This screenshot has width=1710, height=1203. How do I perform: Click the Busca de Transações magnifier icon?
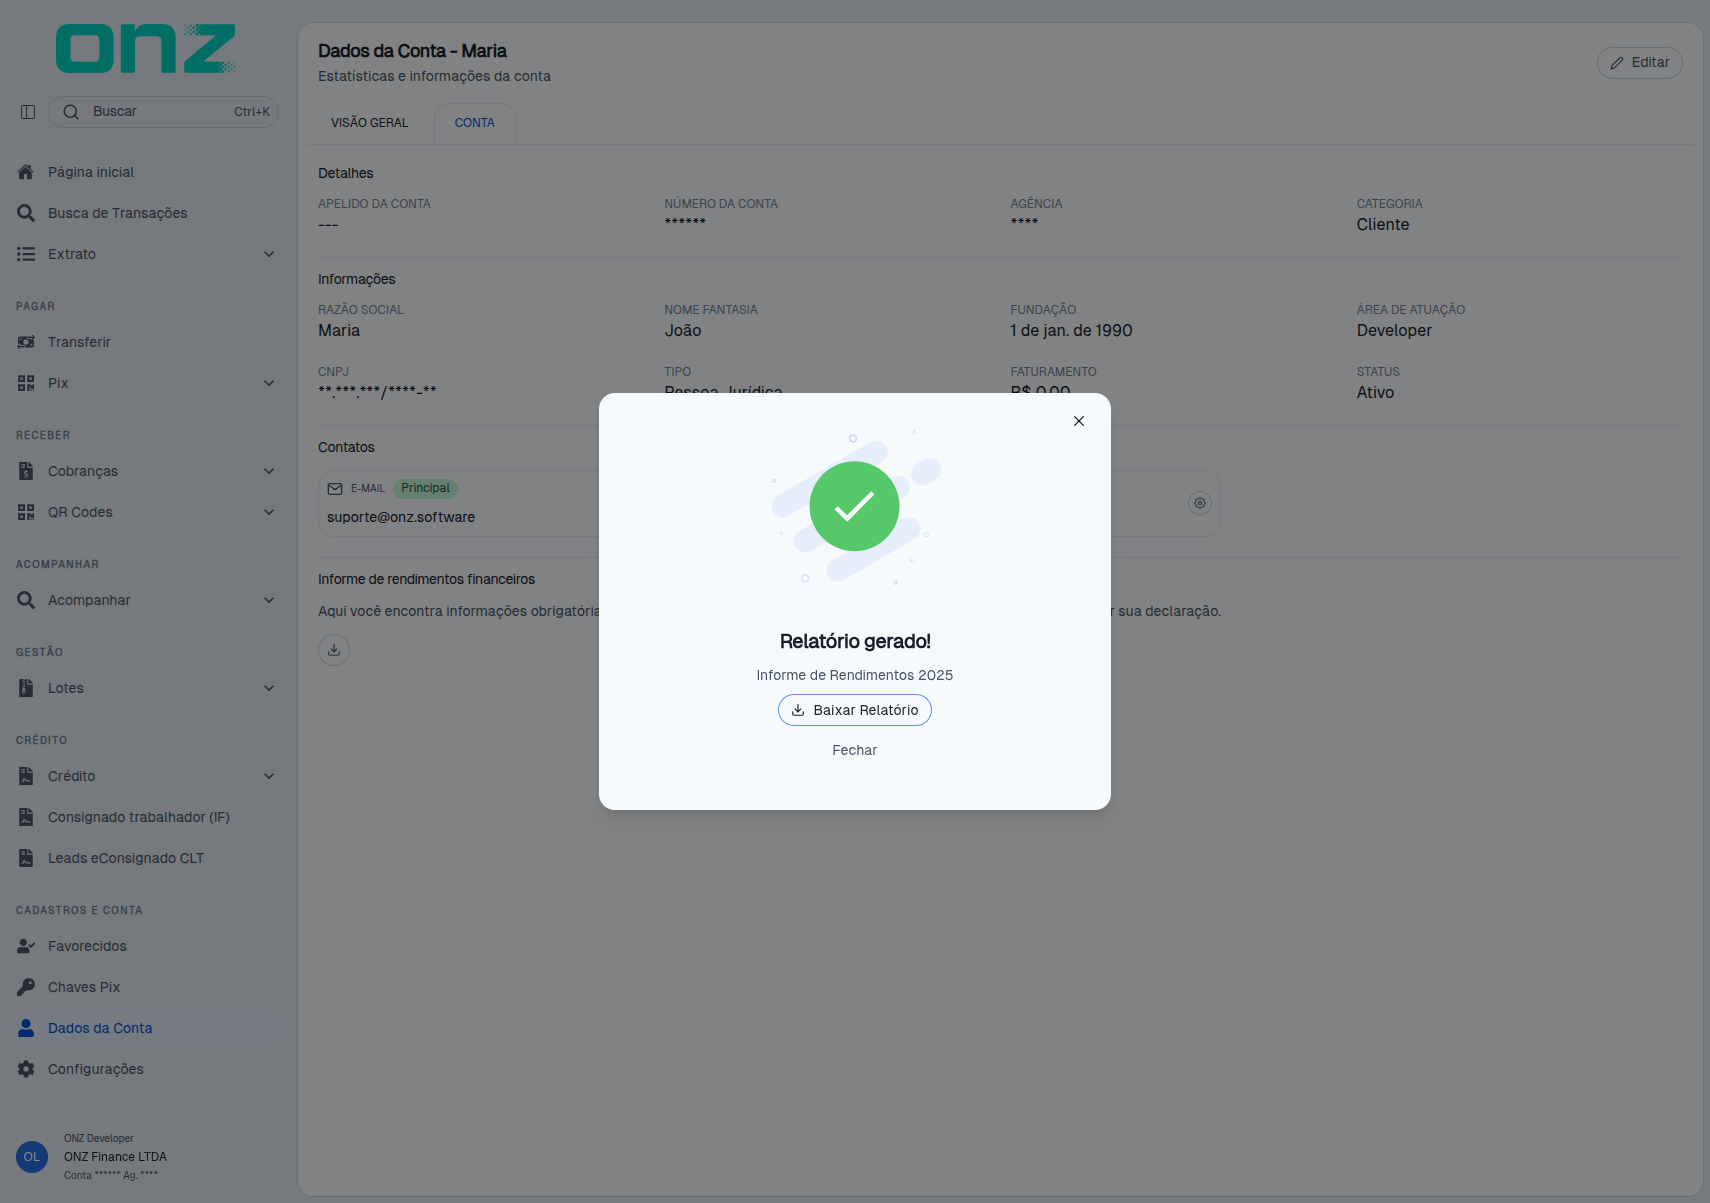click(26, 213)
